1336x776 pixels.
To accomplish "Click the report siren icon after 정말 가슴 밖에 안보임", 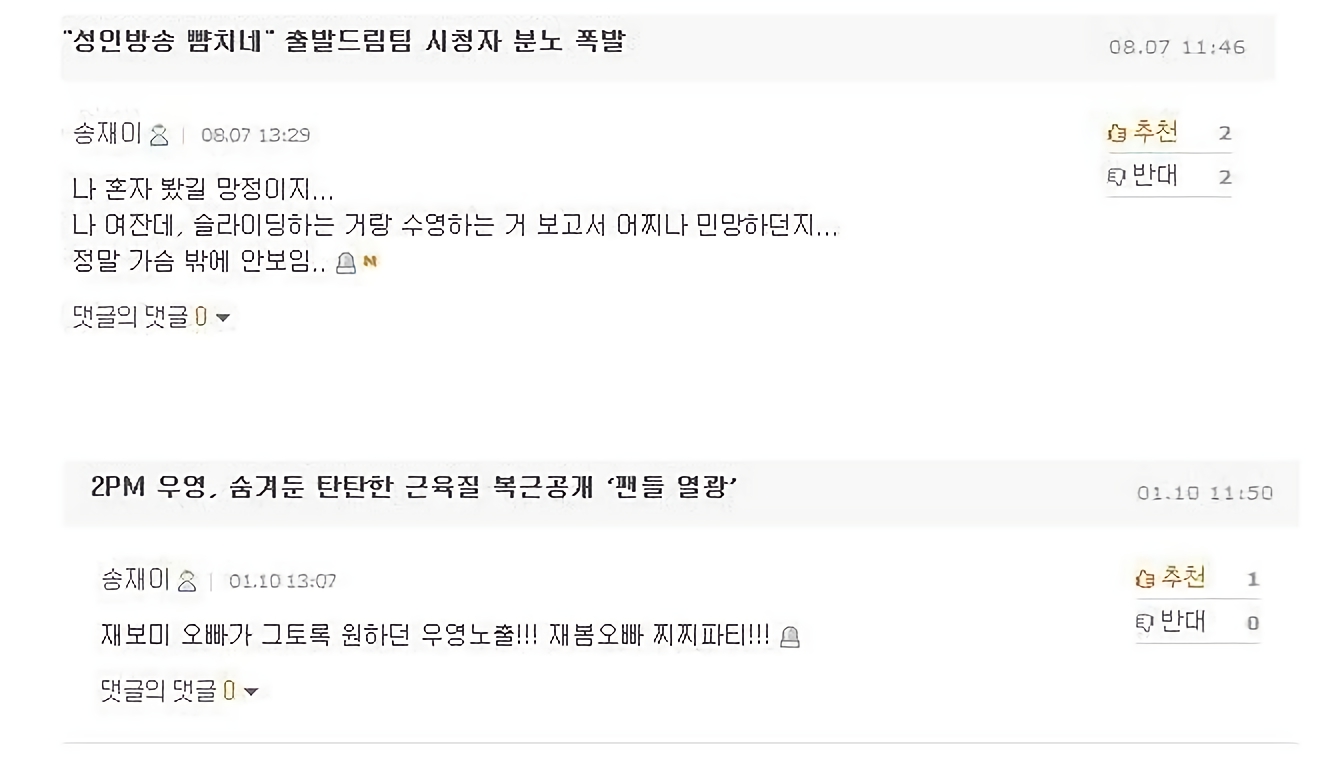I will (x=346, y=263).
